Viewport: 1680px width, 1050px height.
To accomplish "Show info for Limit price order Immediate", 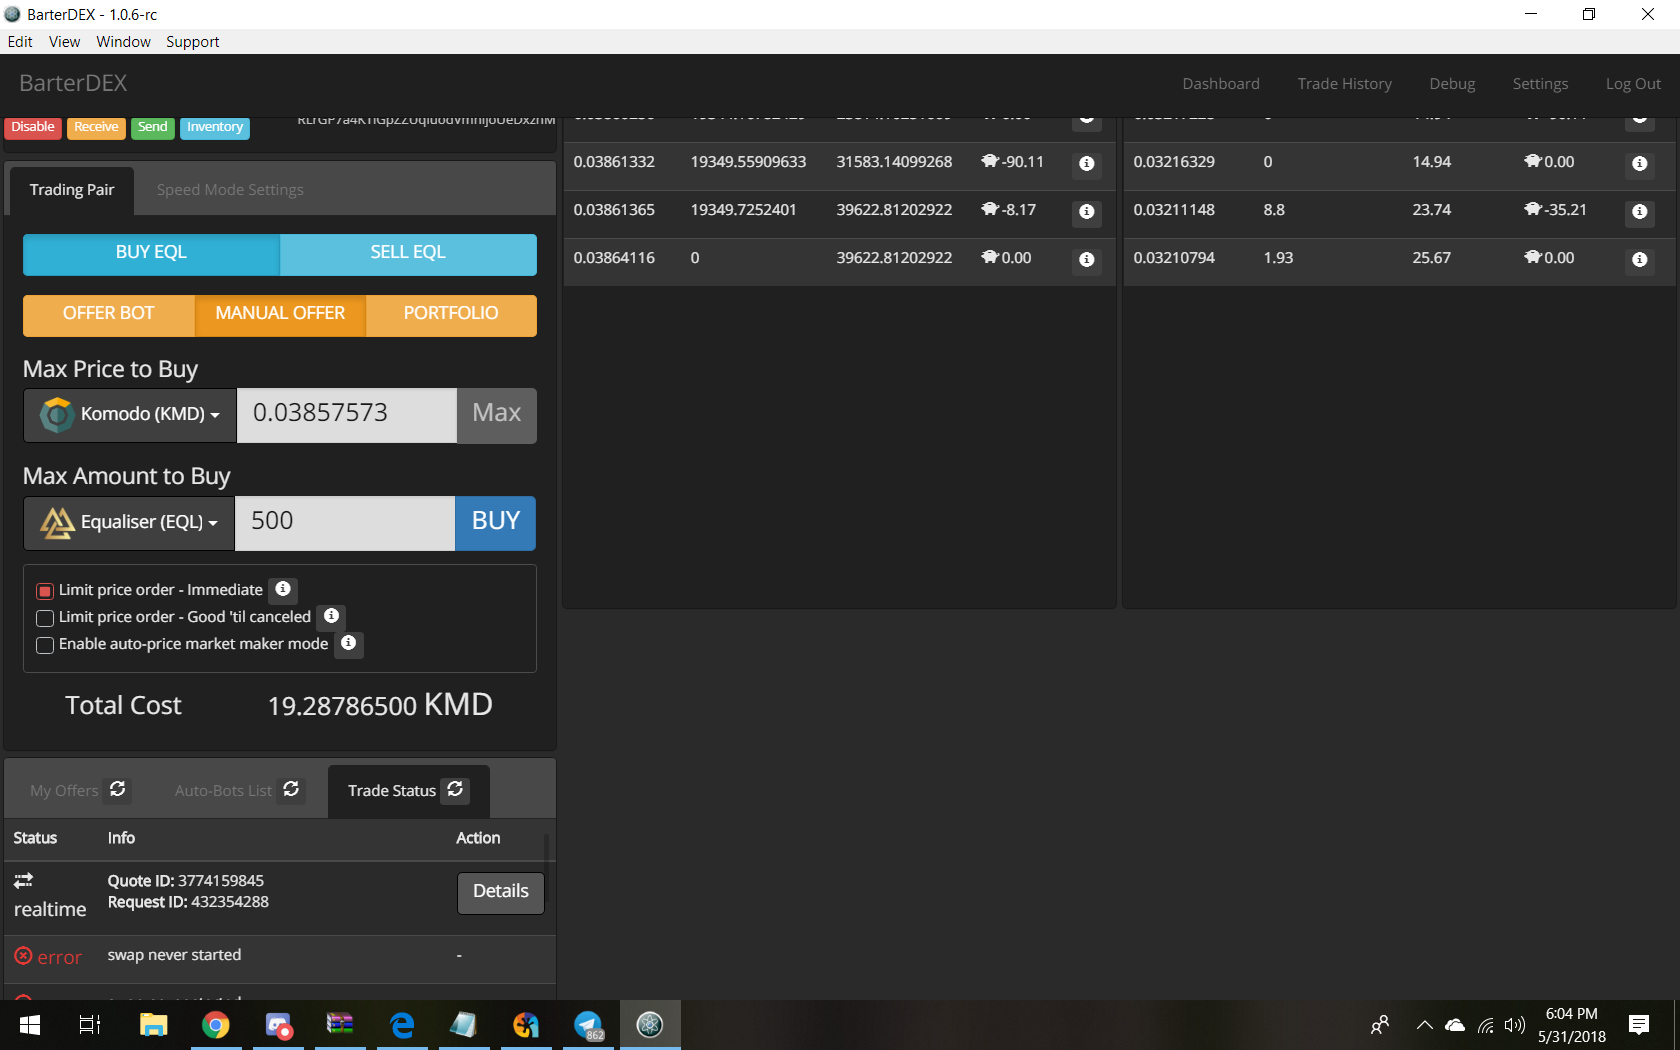I will pos(283,589).
